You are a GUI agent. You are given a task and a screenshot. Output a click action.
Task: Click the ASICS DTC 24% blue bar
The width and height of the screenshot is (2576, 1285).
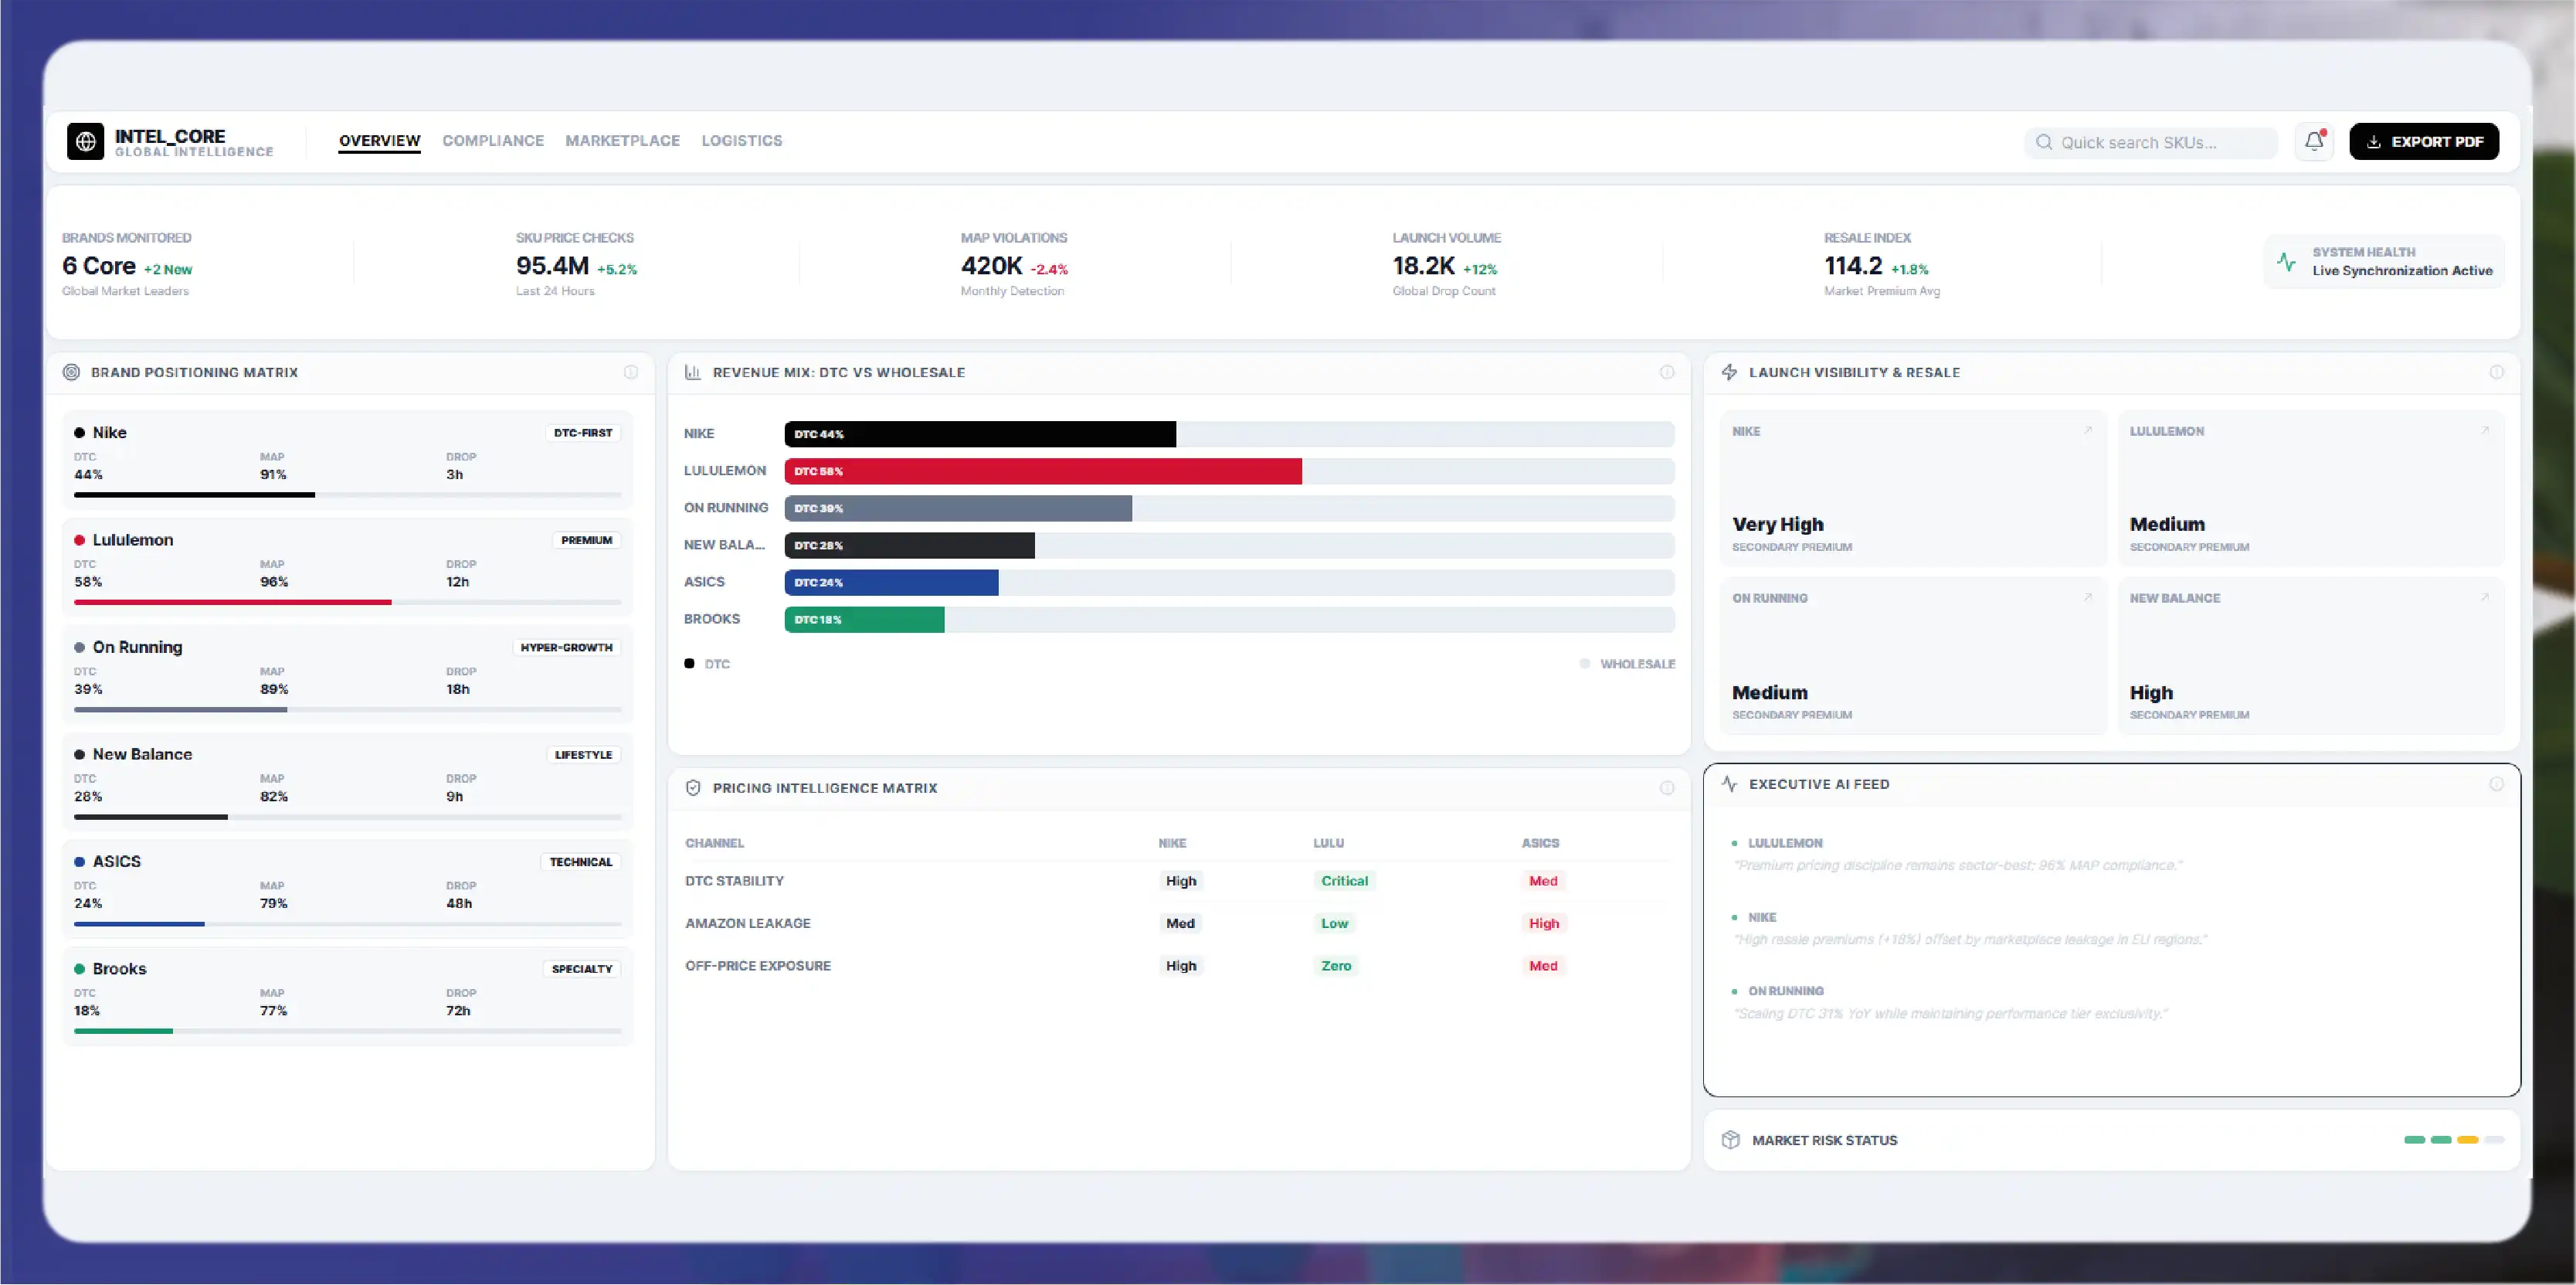pos(891,582)
